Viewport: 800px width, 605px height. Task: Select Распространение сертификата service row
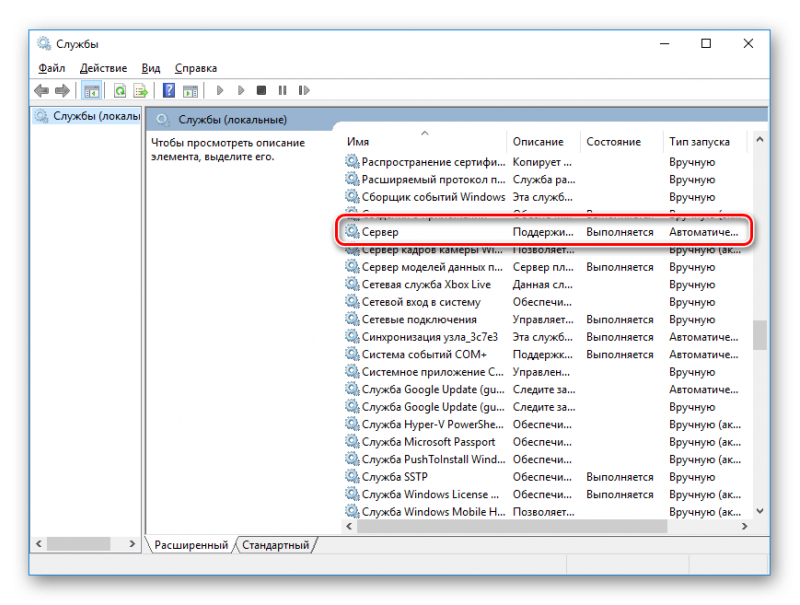pos(543,162)
